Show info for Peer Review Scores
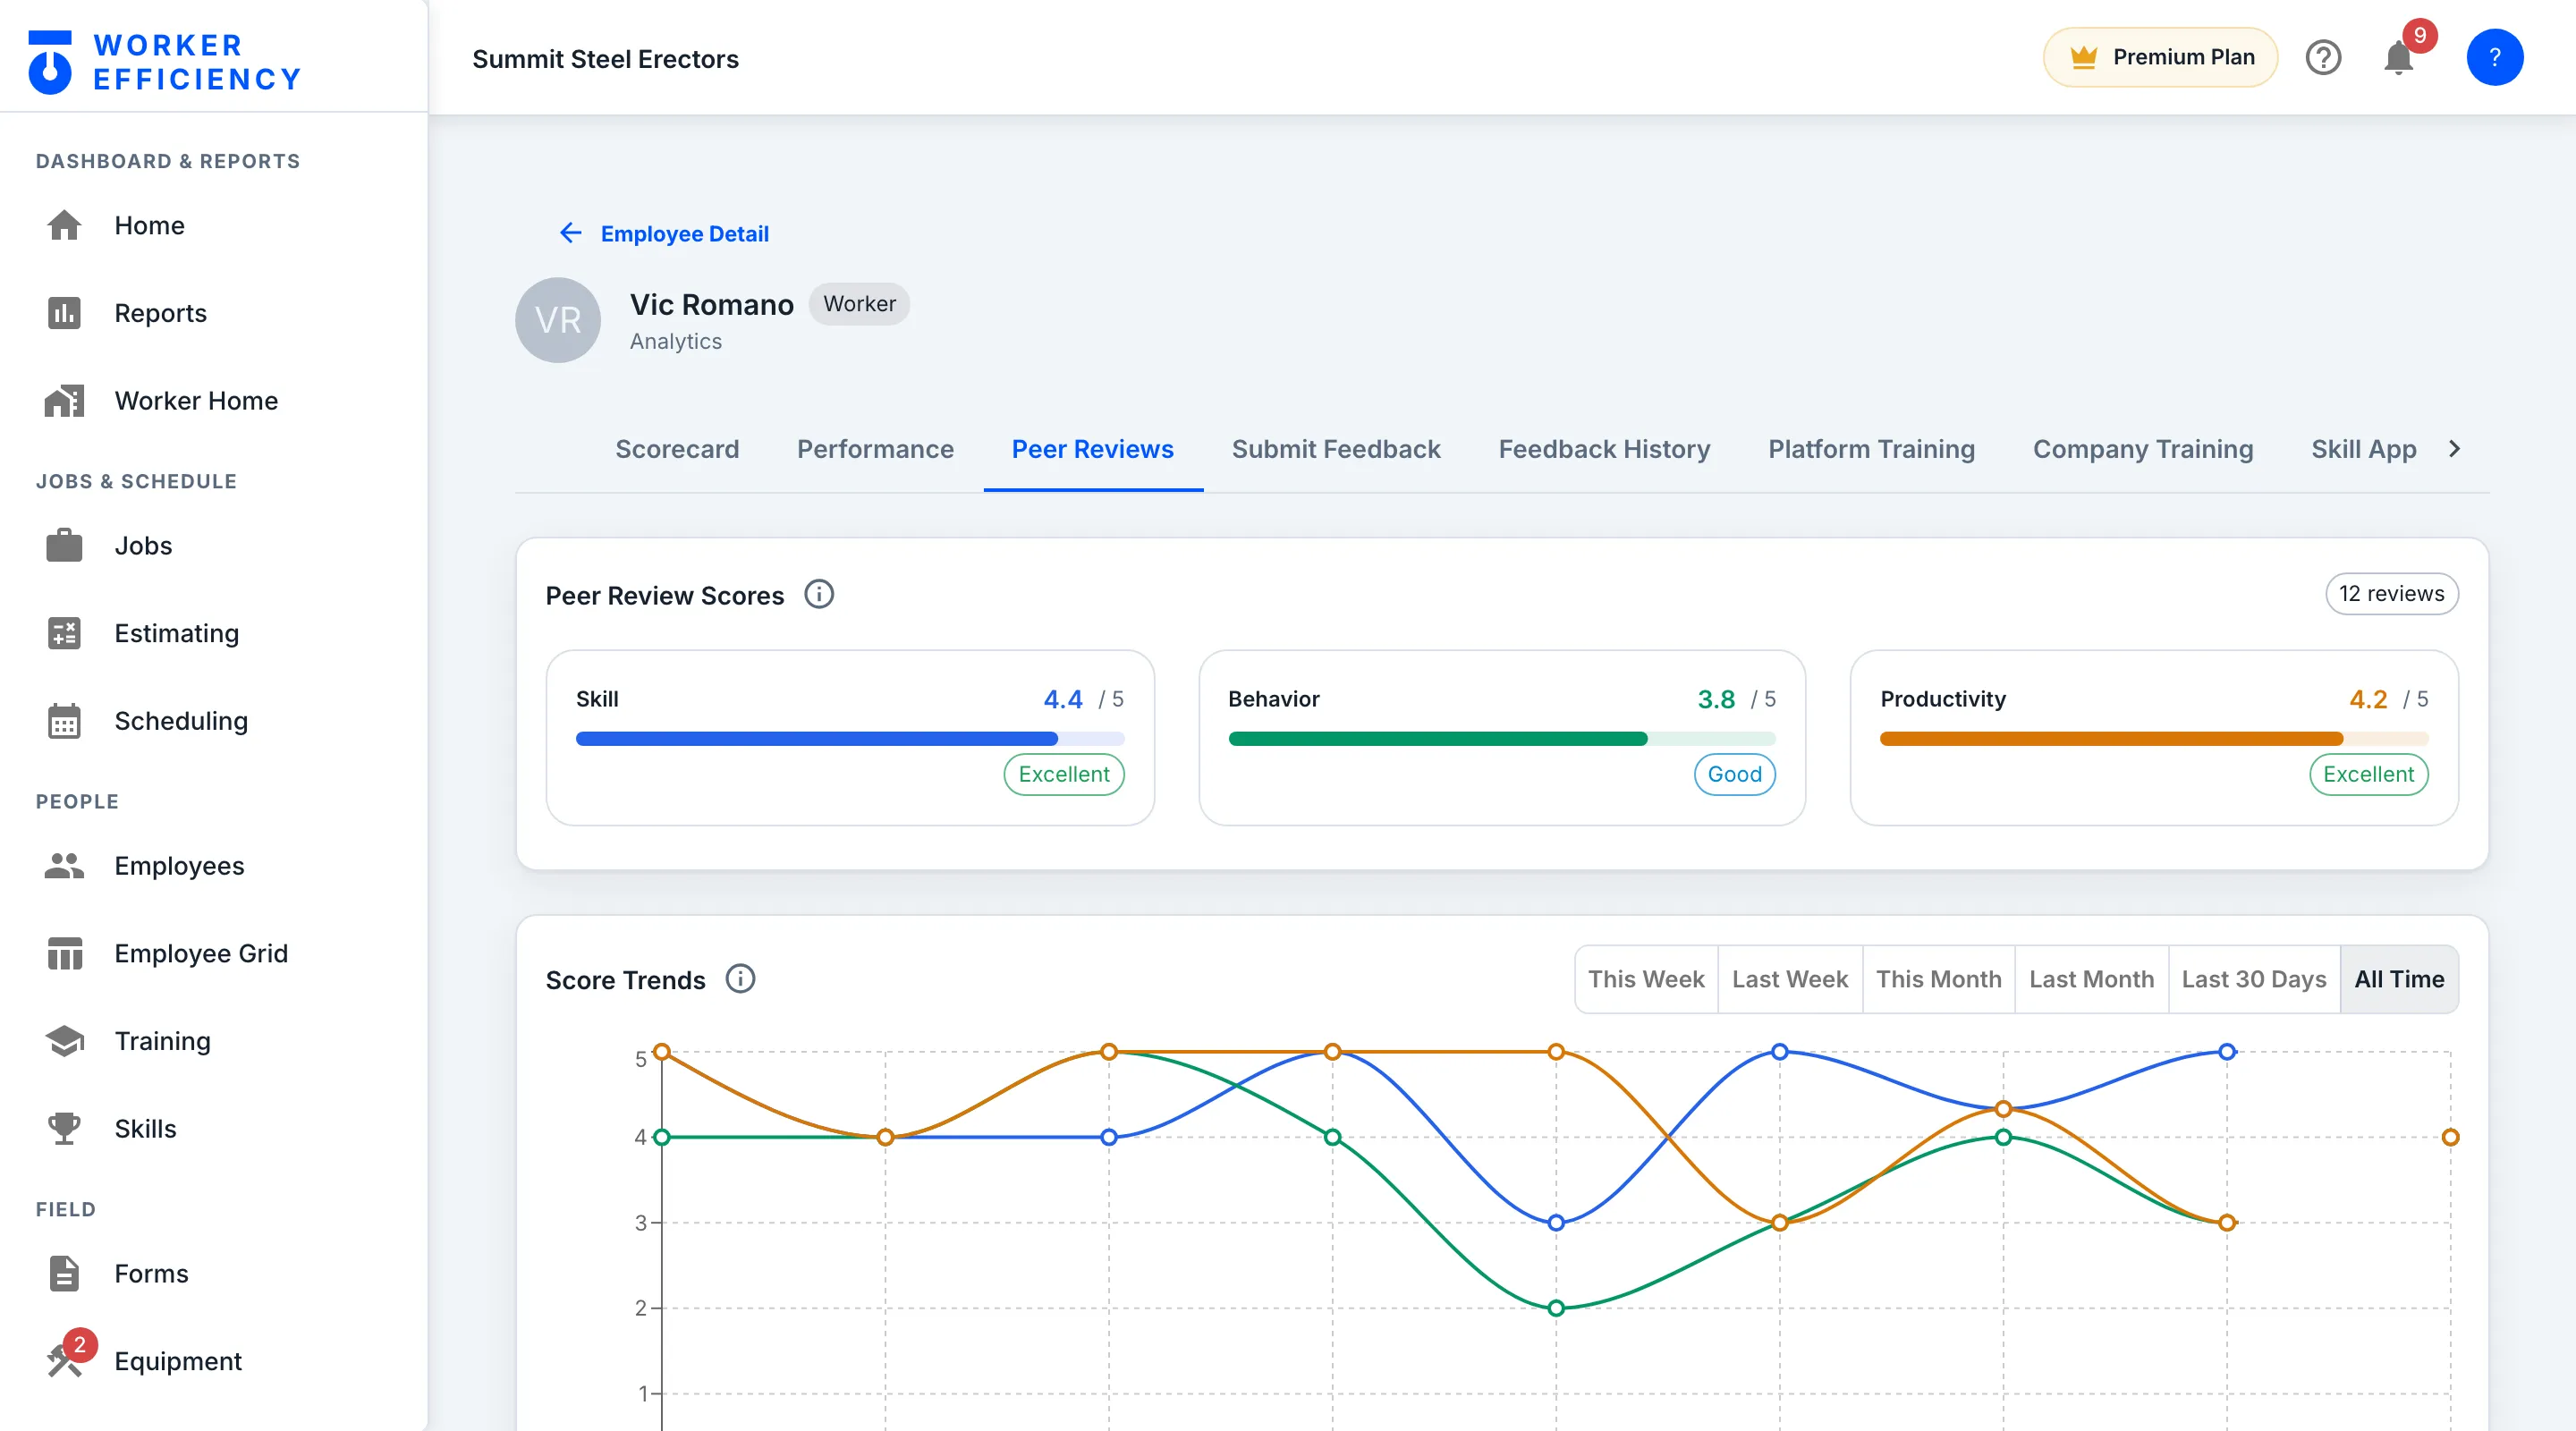This screenshot has width=2576, height=1431. pos(819,595)
